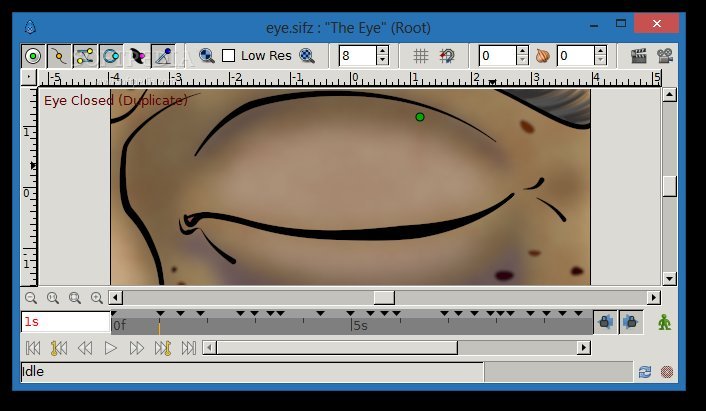Click the stop rendering red icon
Screen dimensions: 706x411
click(x=667, y=372)
